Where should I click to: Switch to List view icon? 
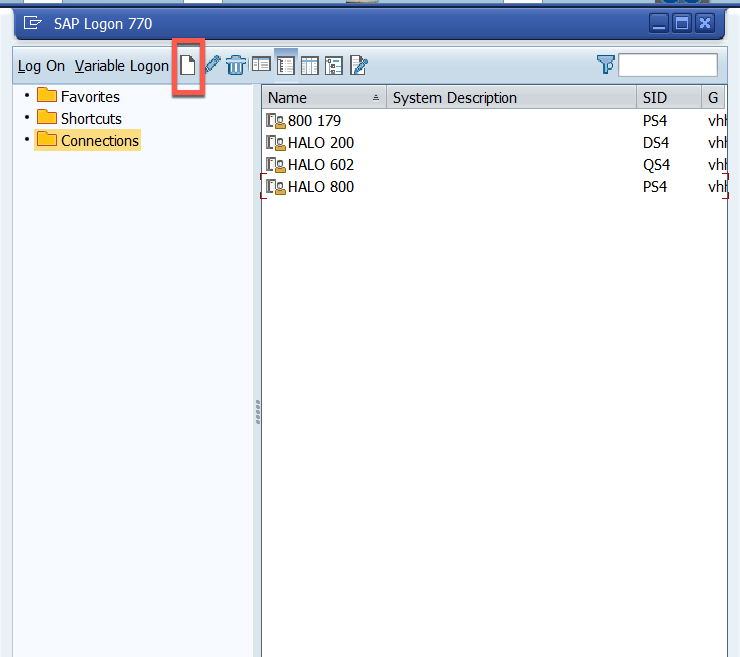pos(285,66)
